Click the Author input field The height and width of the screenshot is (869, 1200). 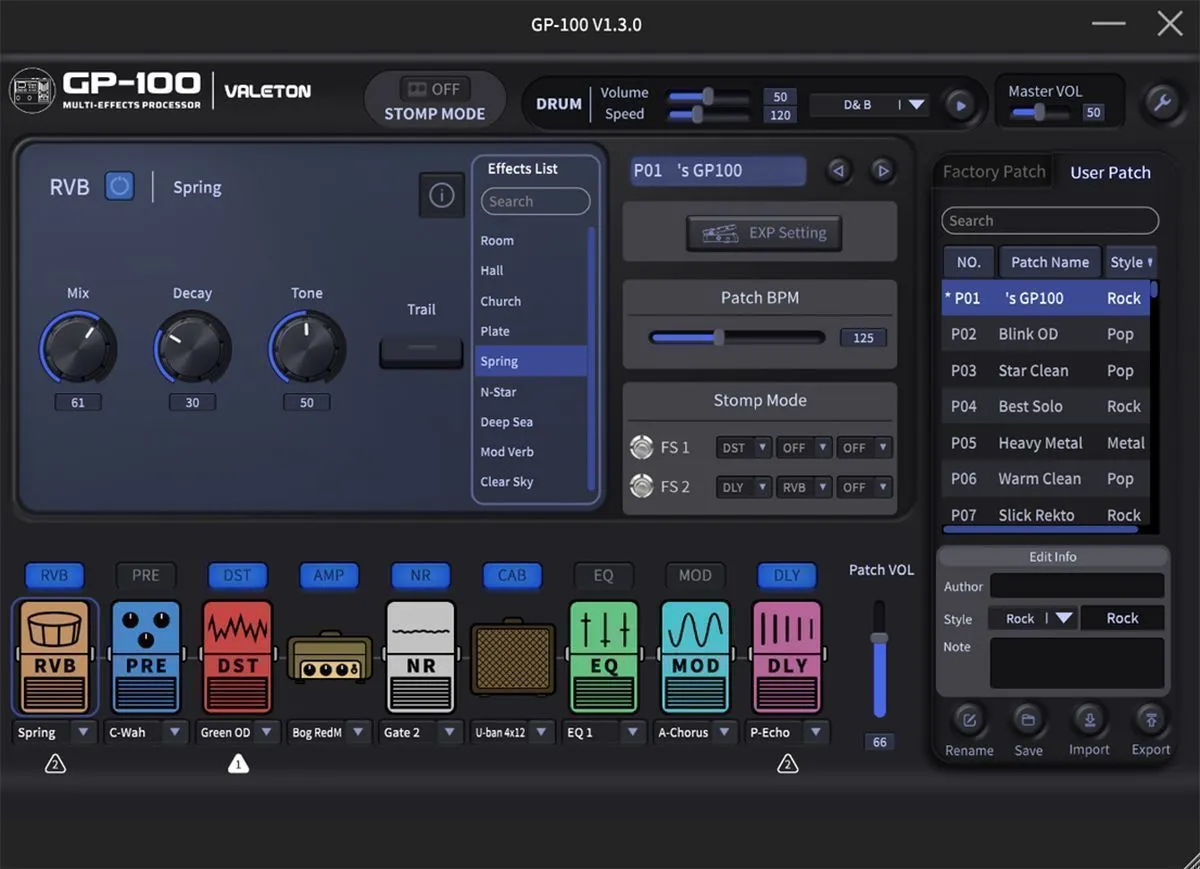(1077, 586)
